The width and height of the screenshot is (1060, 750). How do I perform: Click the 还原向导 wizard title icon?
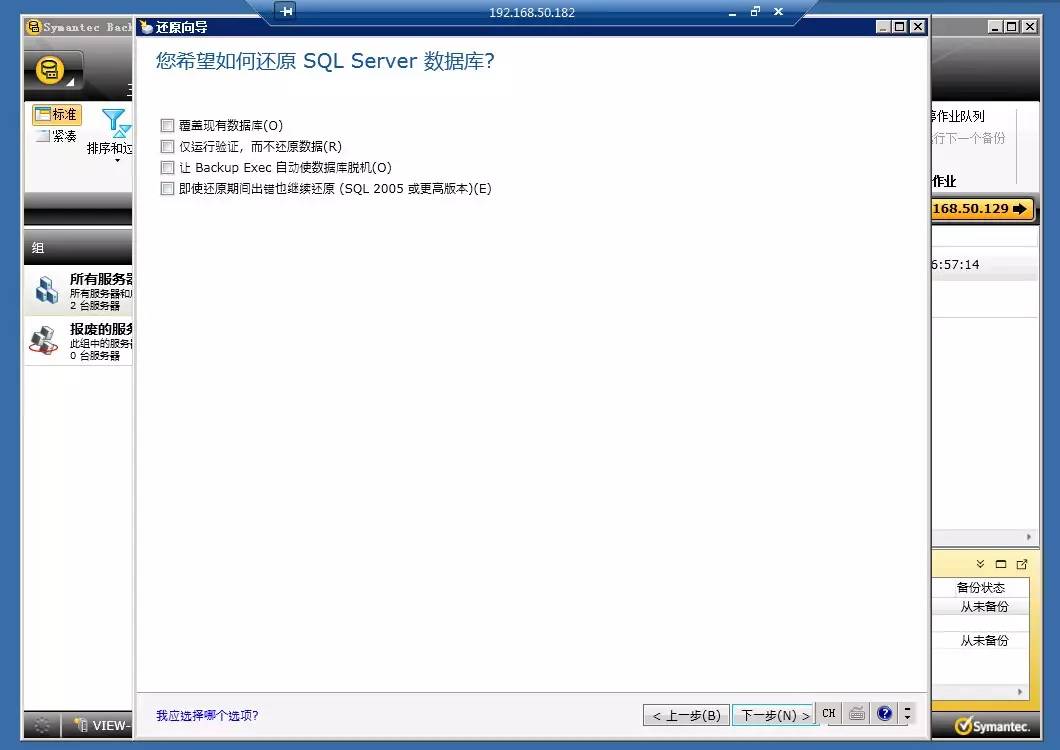[145, 27]
